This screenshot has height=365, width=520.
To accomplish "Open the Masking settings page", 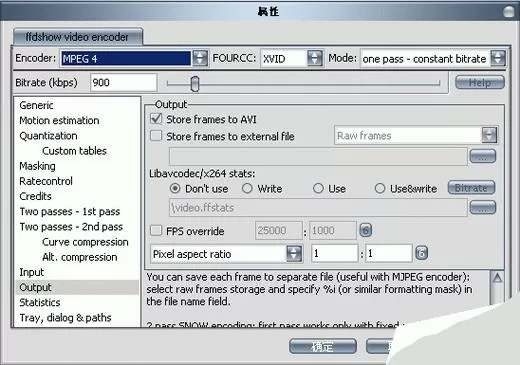I will point(37,166).
